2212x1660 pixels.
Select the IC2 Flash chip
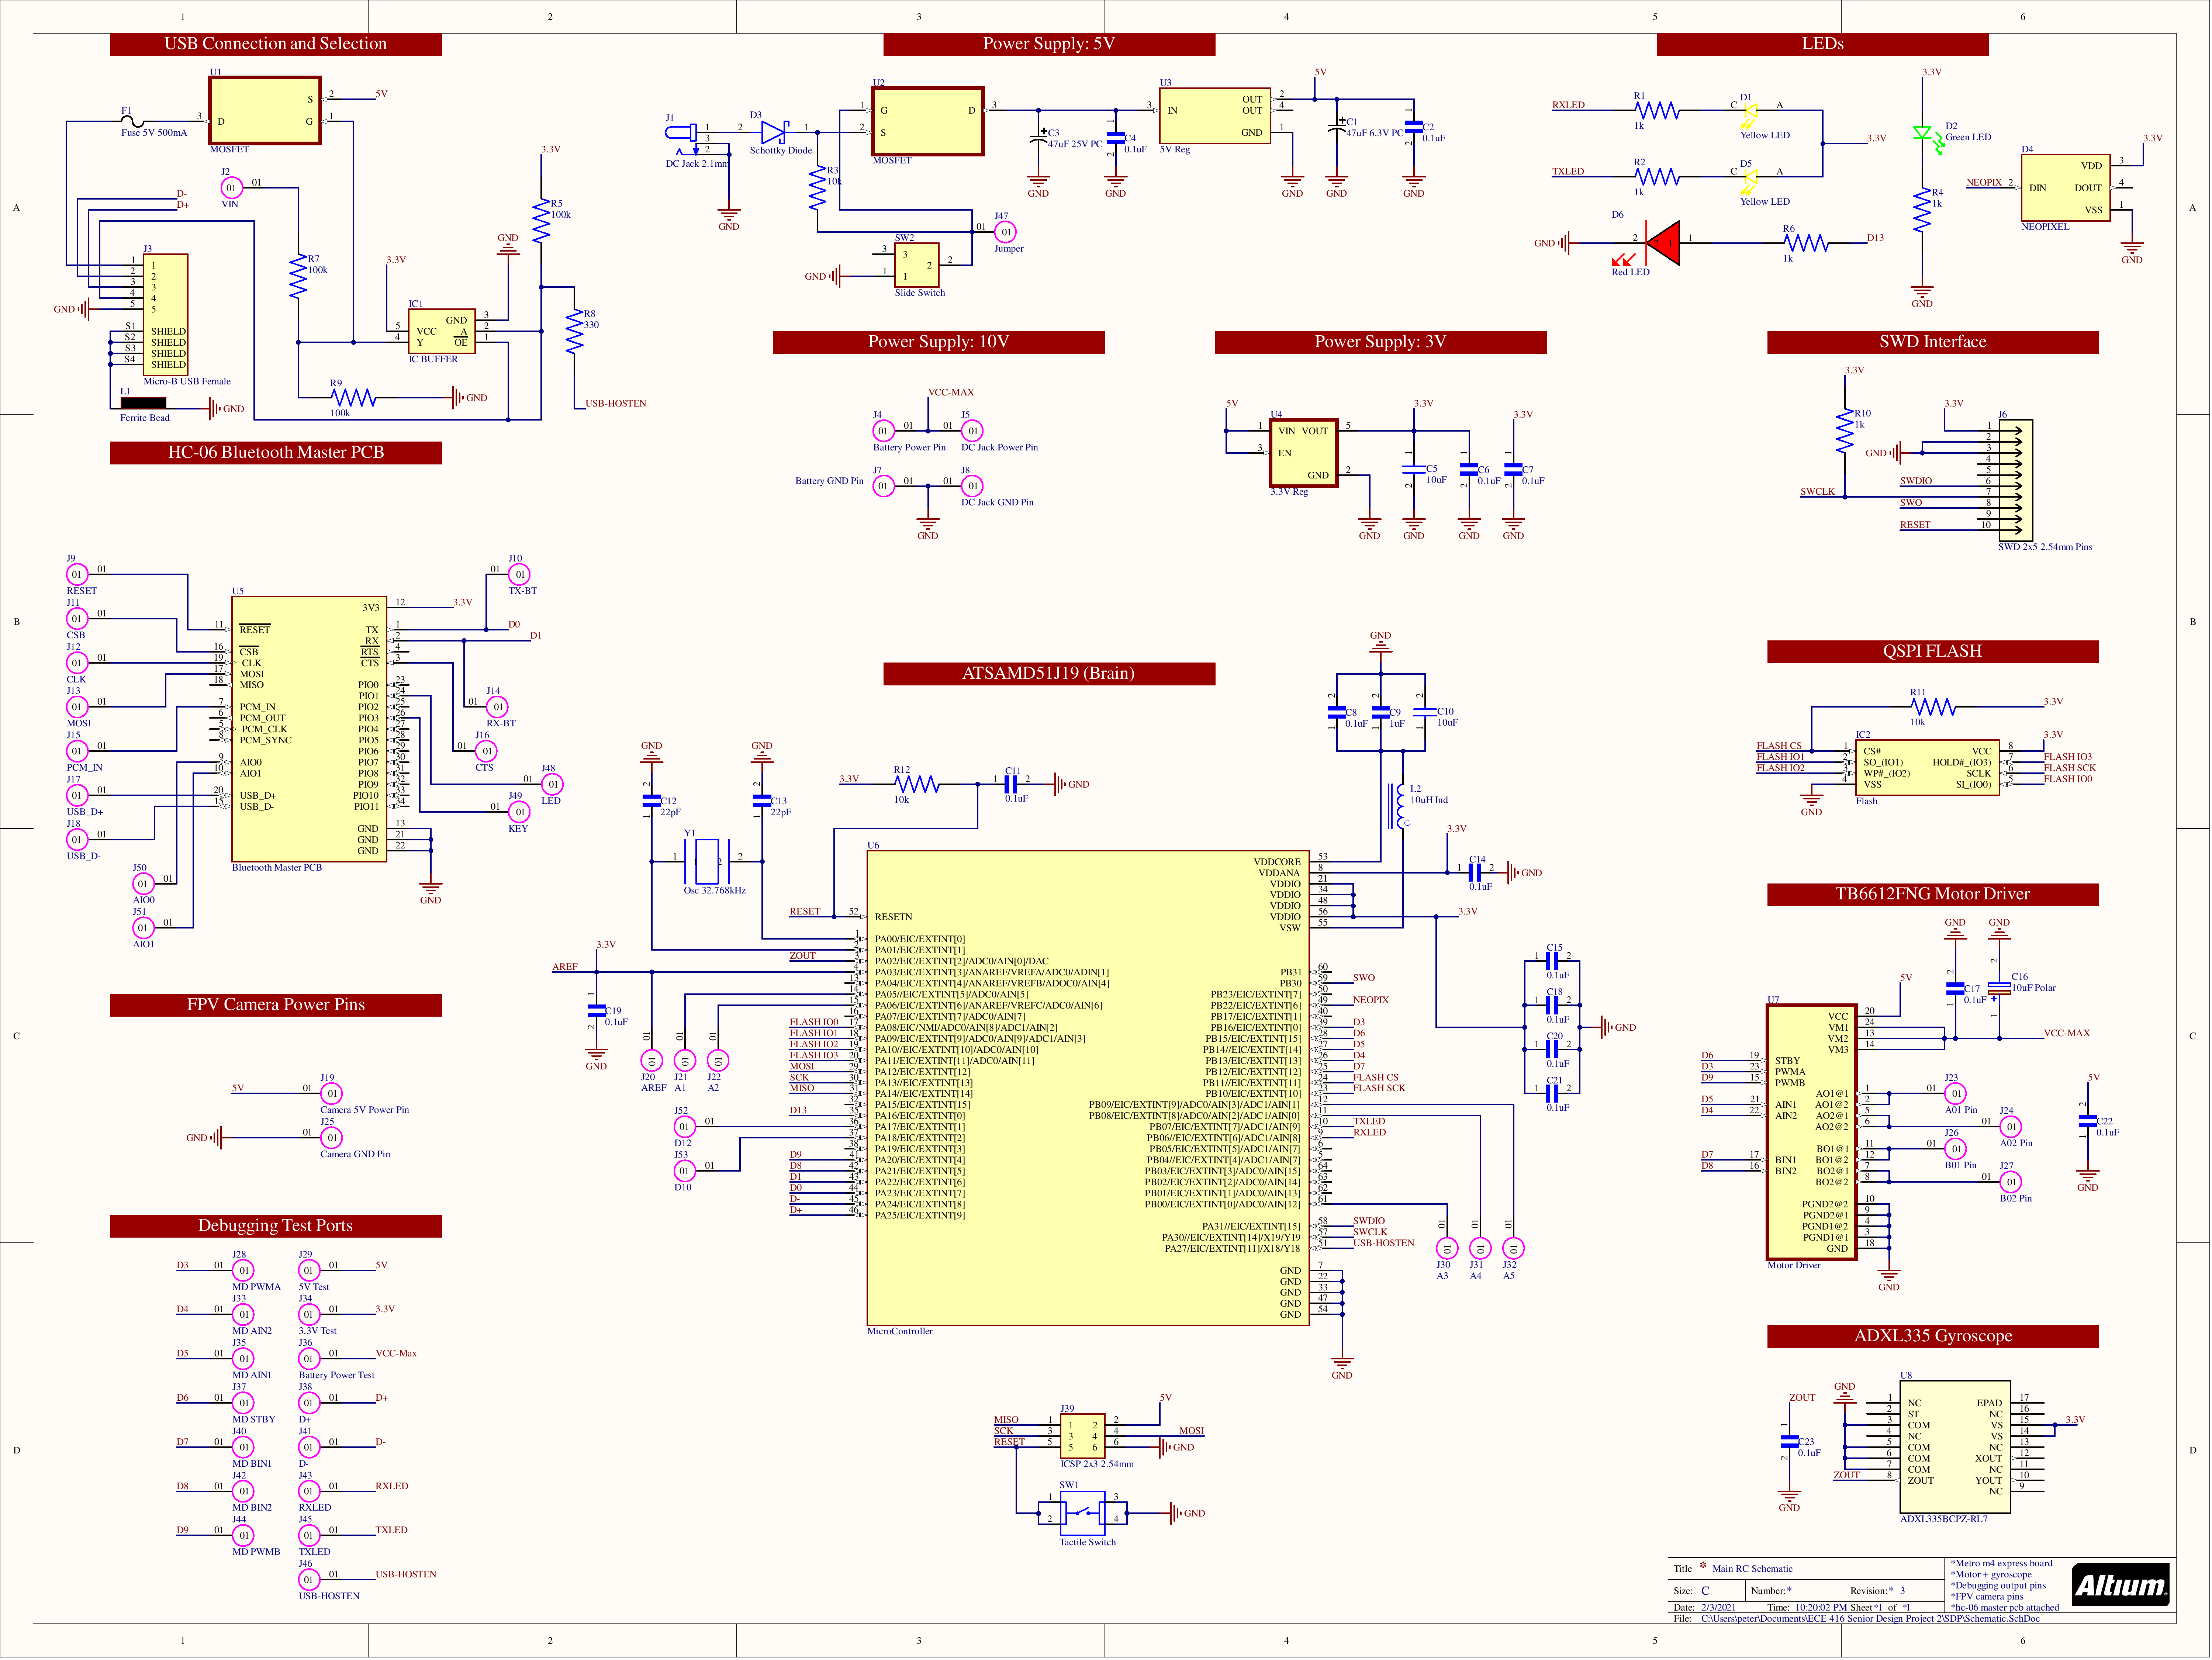1928,768
